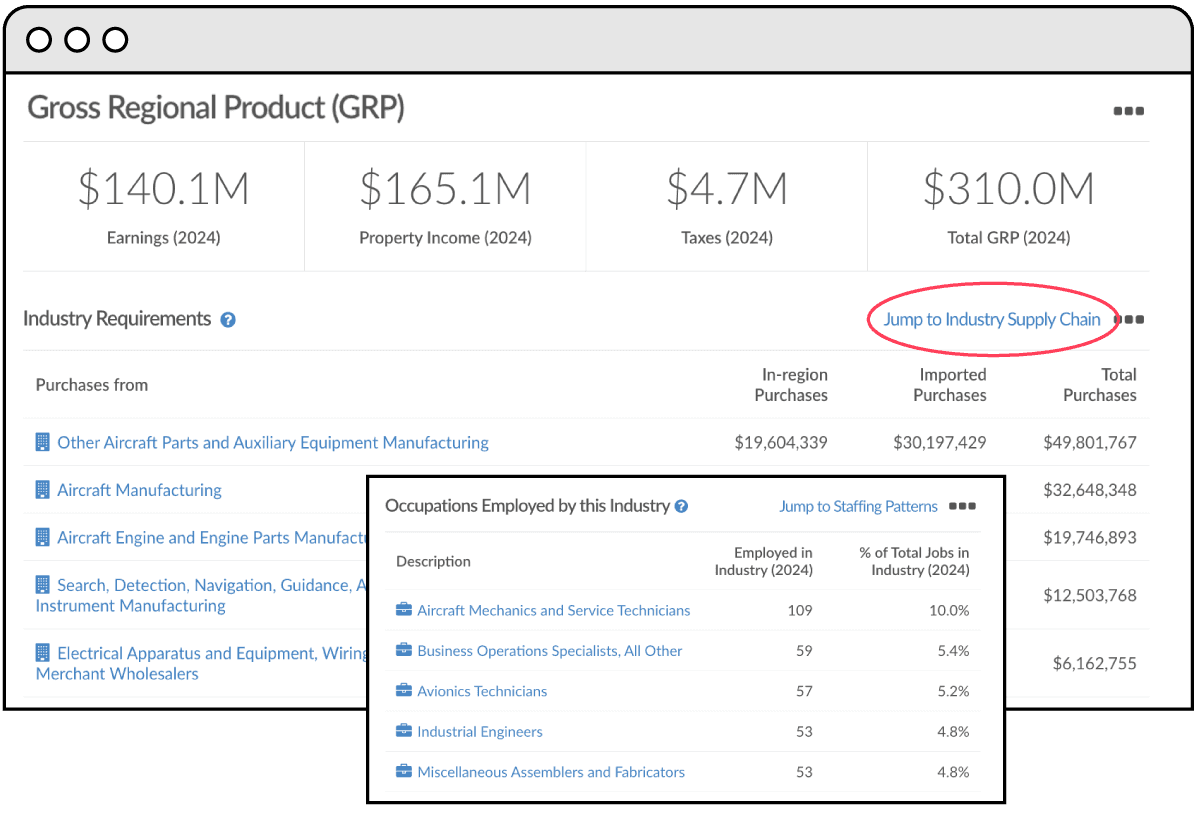The height and width of the screenshot is (813, 1200).
Task: Click the help icon next to Industry Requirements
Action: coord(228,320)
